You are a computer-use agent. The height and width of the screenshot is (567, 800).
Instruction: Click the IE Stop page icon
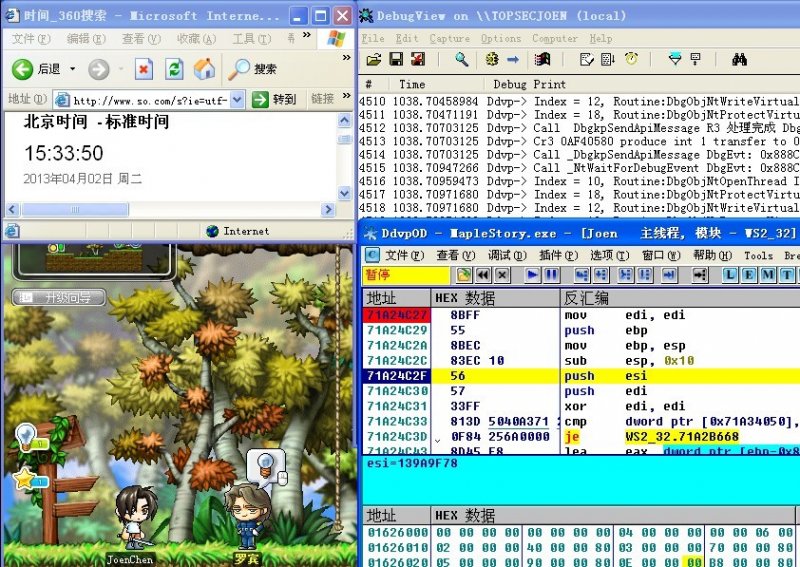point(144,69)
